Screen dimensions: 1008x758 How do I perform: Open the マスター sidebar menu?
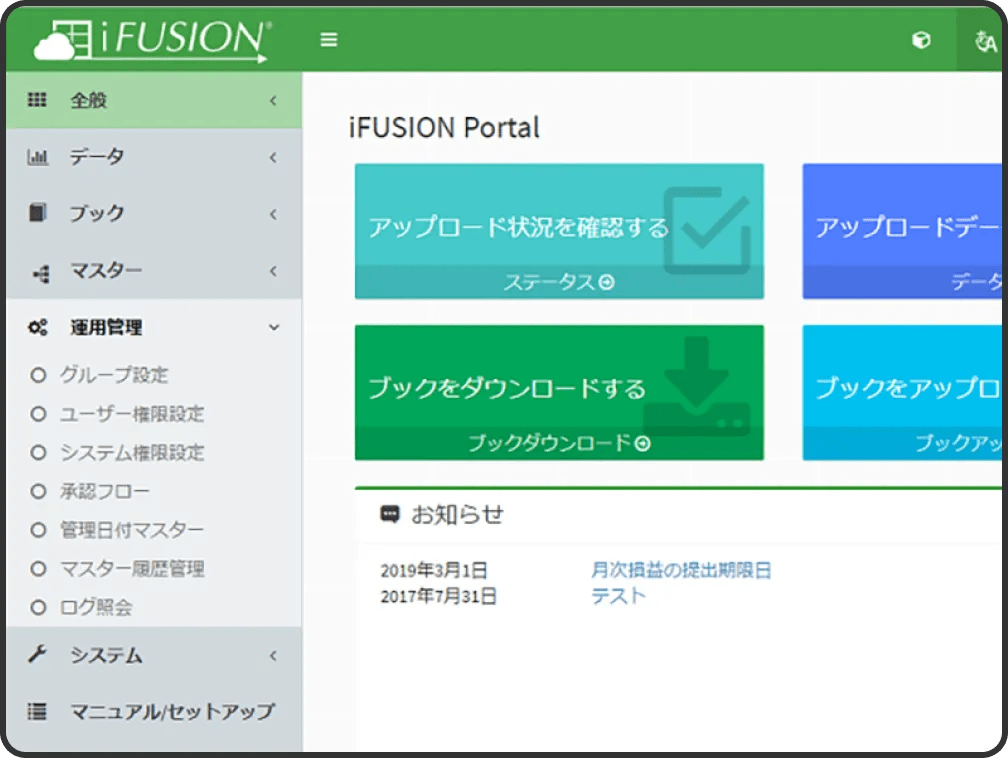click(x=154, y=270)
